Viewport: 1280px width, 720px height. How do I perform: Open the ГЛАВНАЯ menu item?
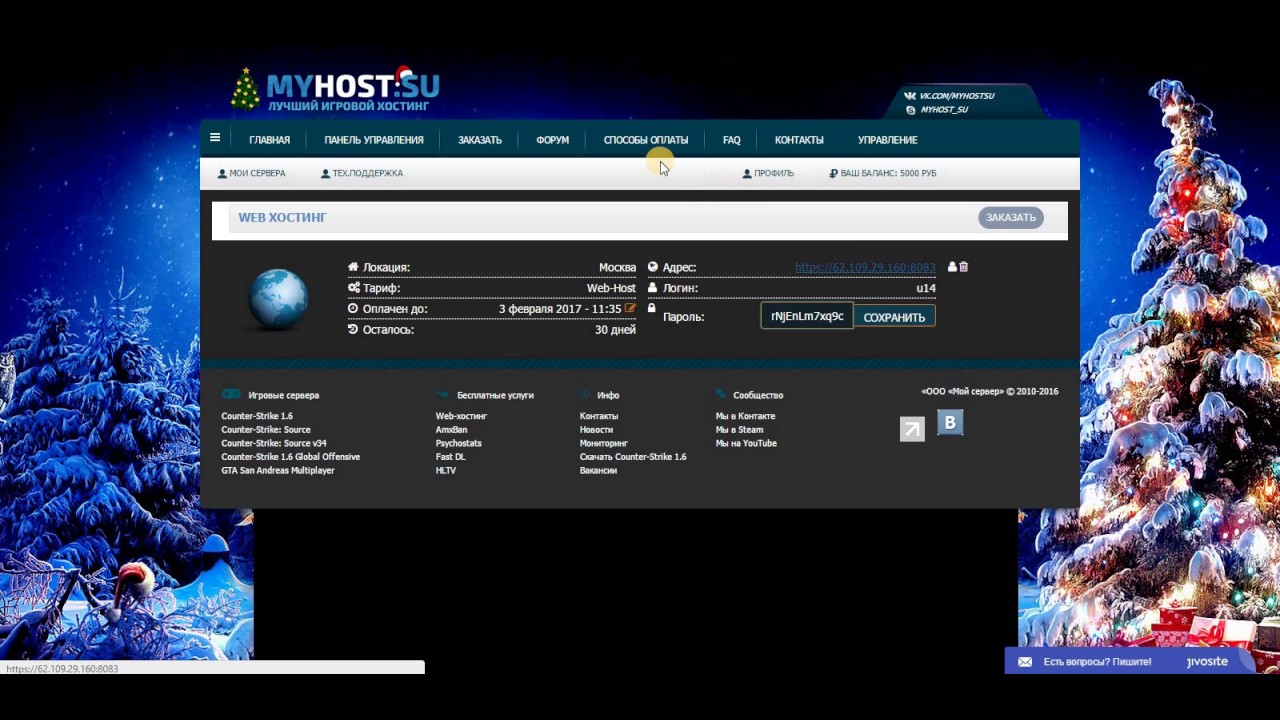point(269,140)
